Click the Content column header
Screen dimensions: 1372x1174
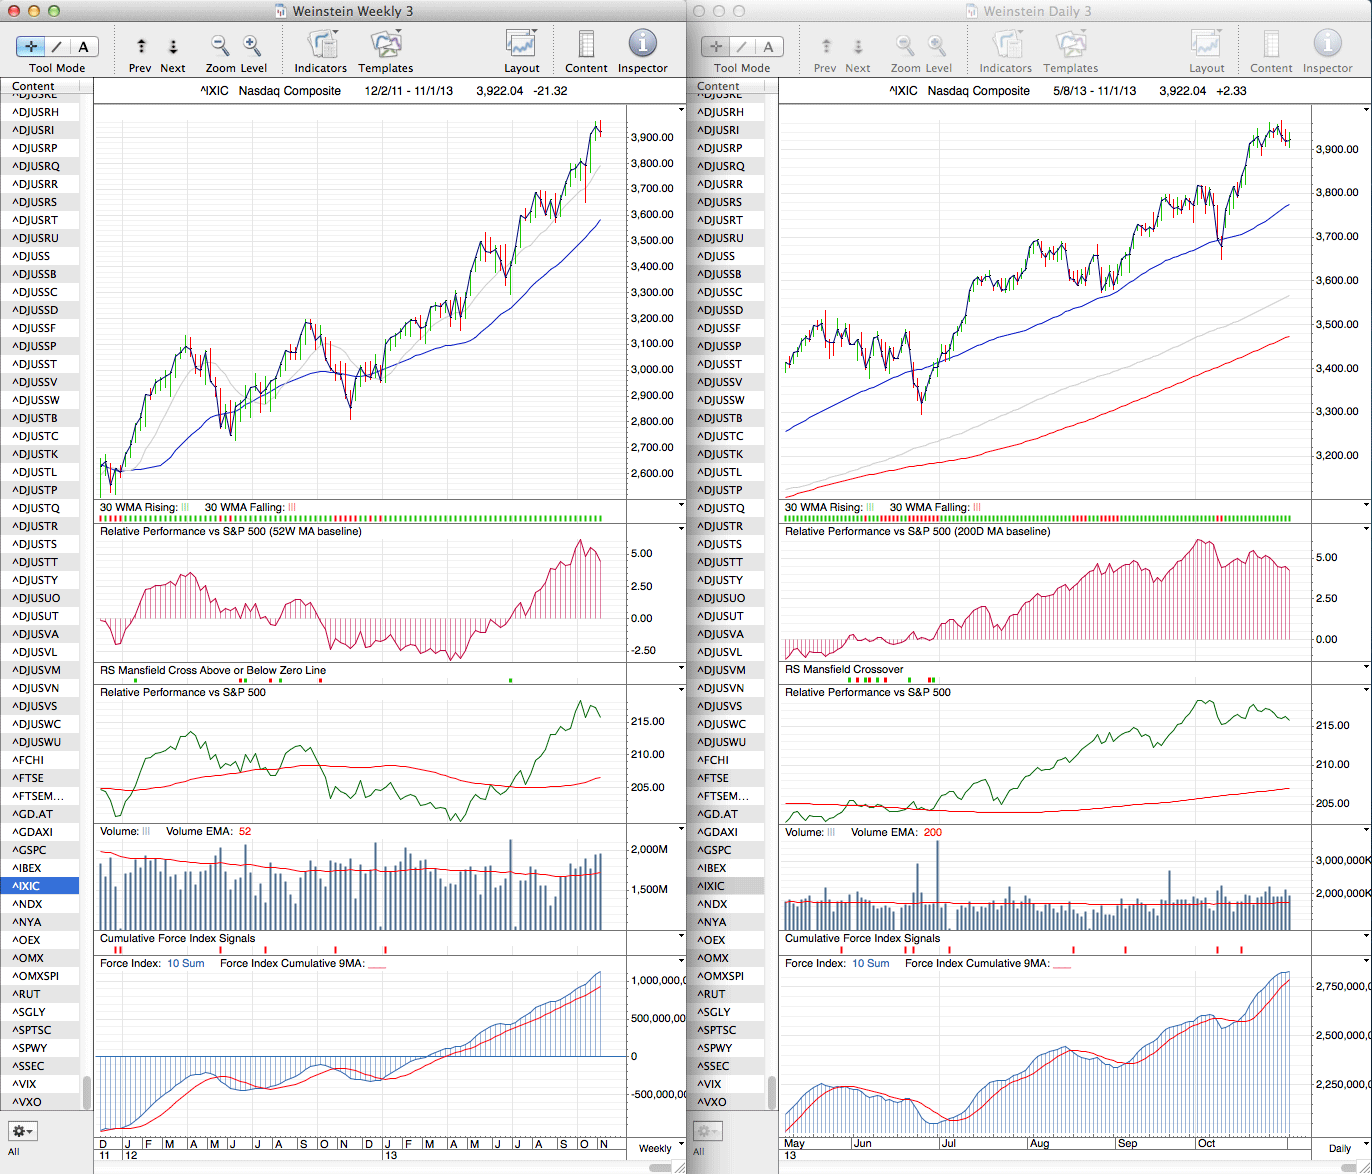(34, 87)
